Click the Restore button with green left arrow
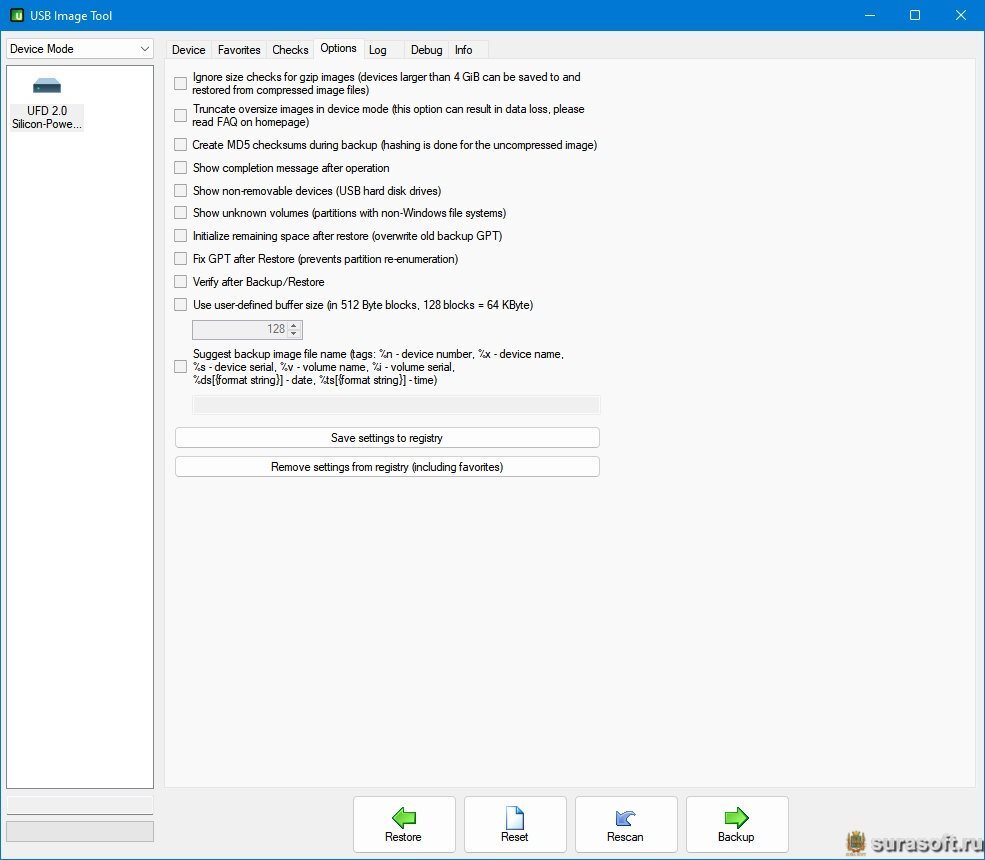Viewport: 985px width, 860px height. pos(404,824)
